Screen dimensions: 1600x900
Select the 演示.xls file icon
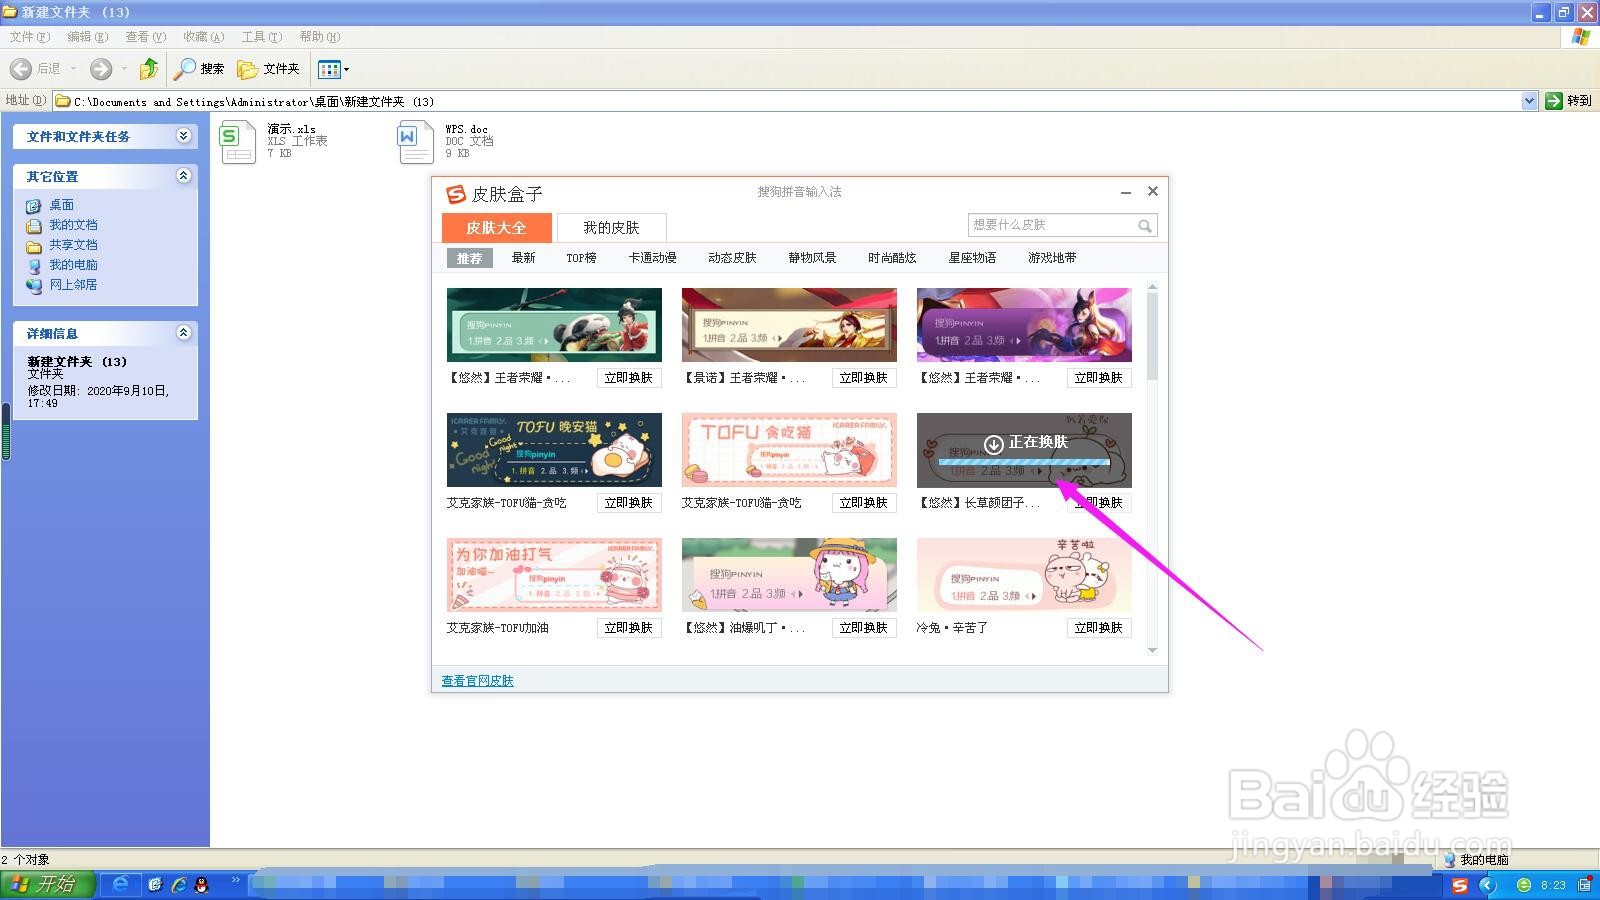(x=238, y=142)
